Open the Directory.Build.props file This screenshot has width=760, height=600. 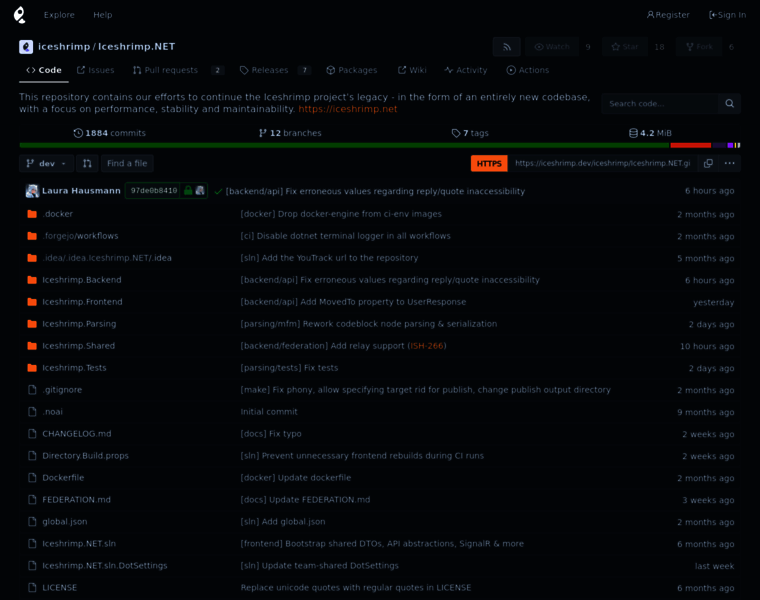[x=85, y=456]
